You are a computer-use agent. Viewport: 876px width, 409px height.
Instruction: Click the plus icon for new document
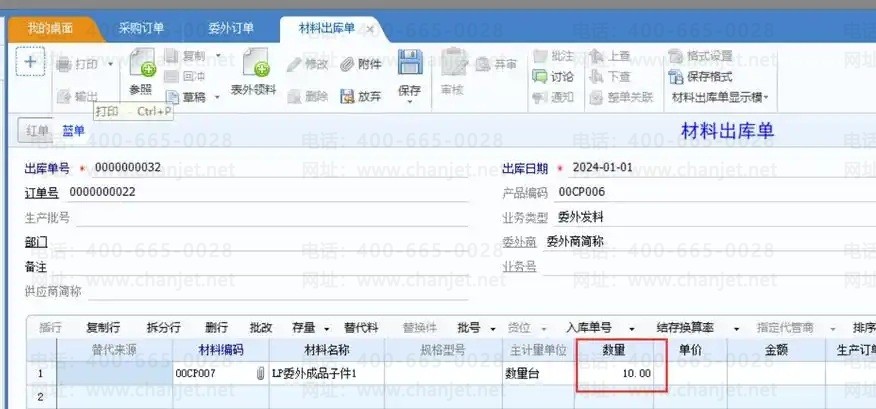(x=30, y=62)
